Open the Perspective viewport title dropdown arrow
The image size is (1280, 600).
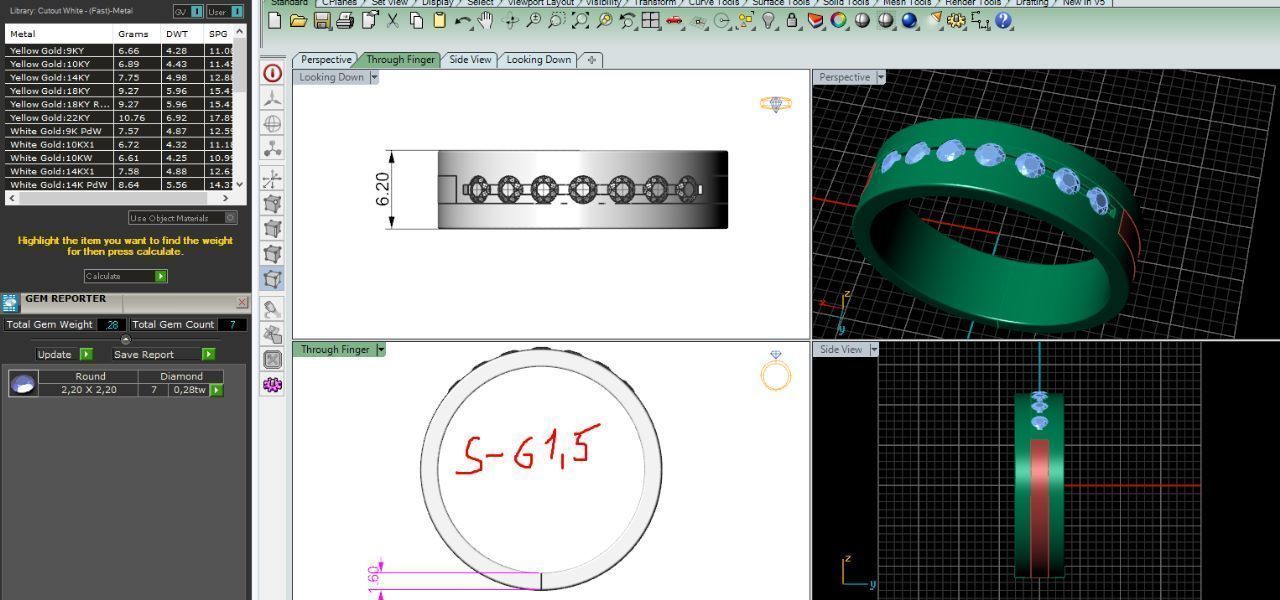[x=880, y=77]
